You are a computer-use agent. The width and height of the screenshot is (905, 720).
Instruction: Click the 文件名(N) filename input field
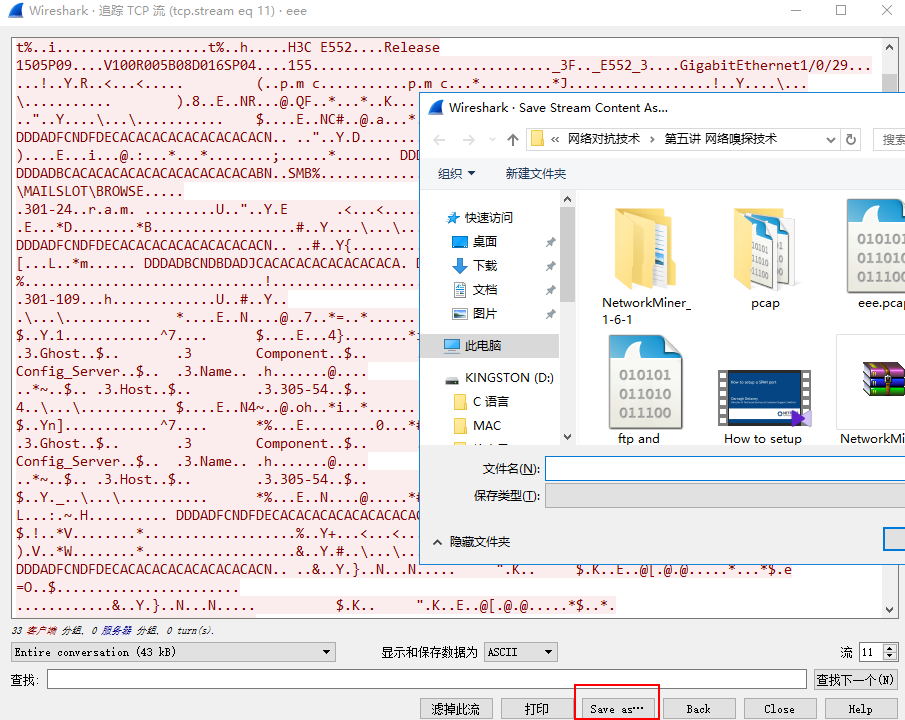[725, 468]
